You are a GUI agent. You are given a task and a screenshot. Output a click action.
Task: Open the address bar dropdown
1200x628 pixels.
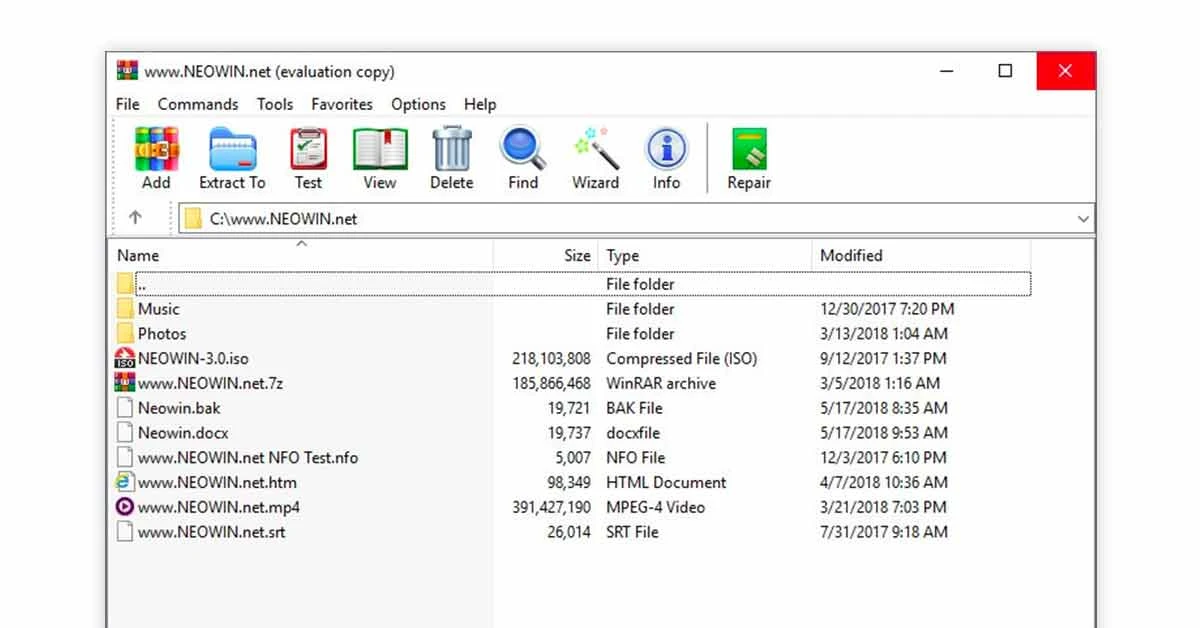pyautogui.click(x=1084, y=218)
